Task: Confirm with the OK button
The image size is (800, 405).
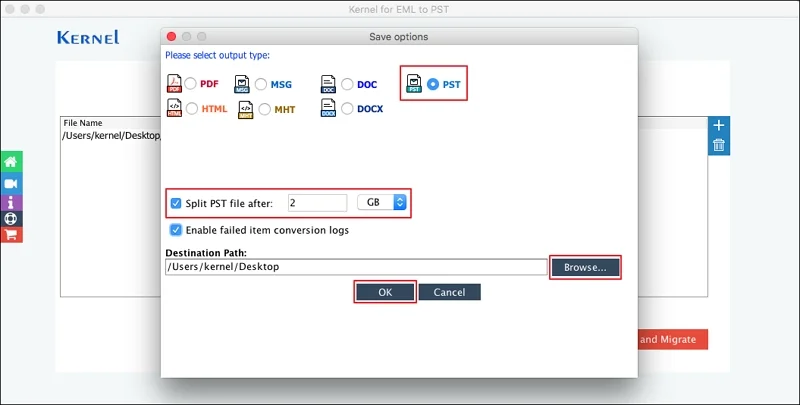Action: (385, 292)
